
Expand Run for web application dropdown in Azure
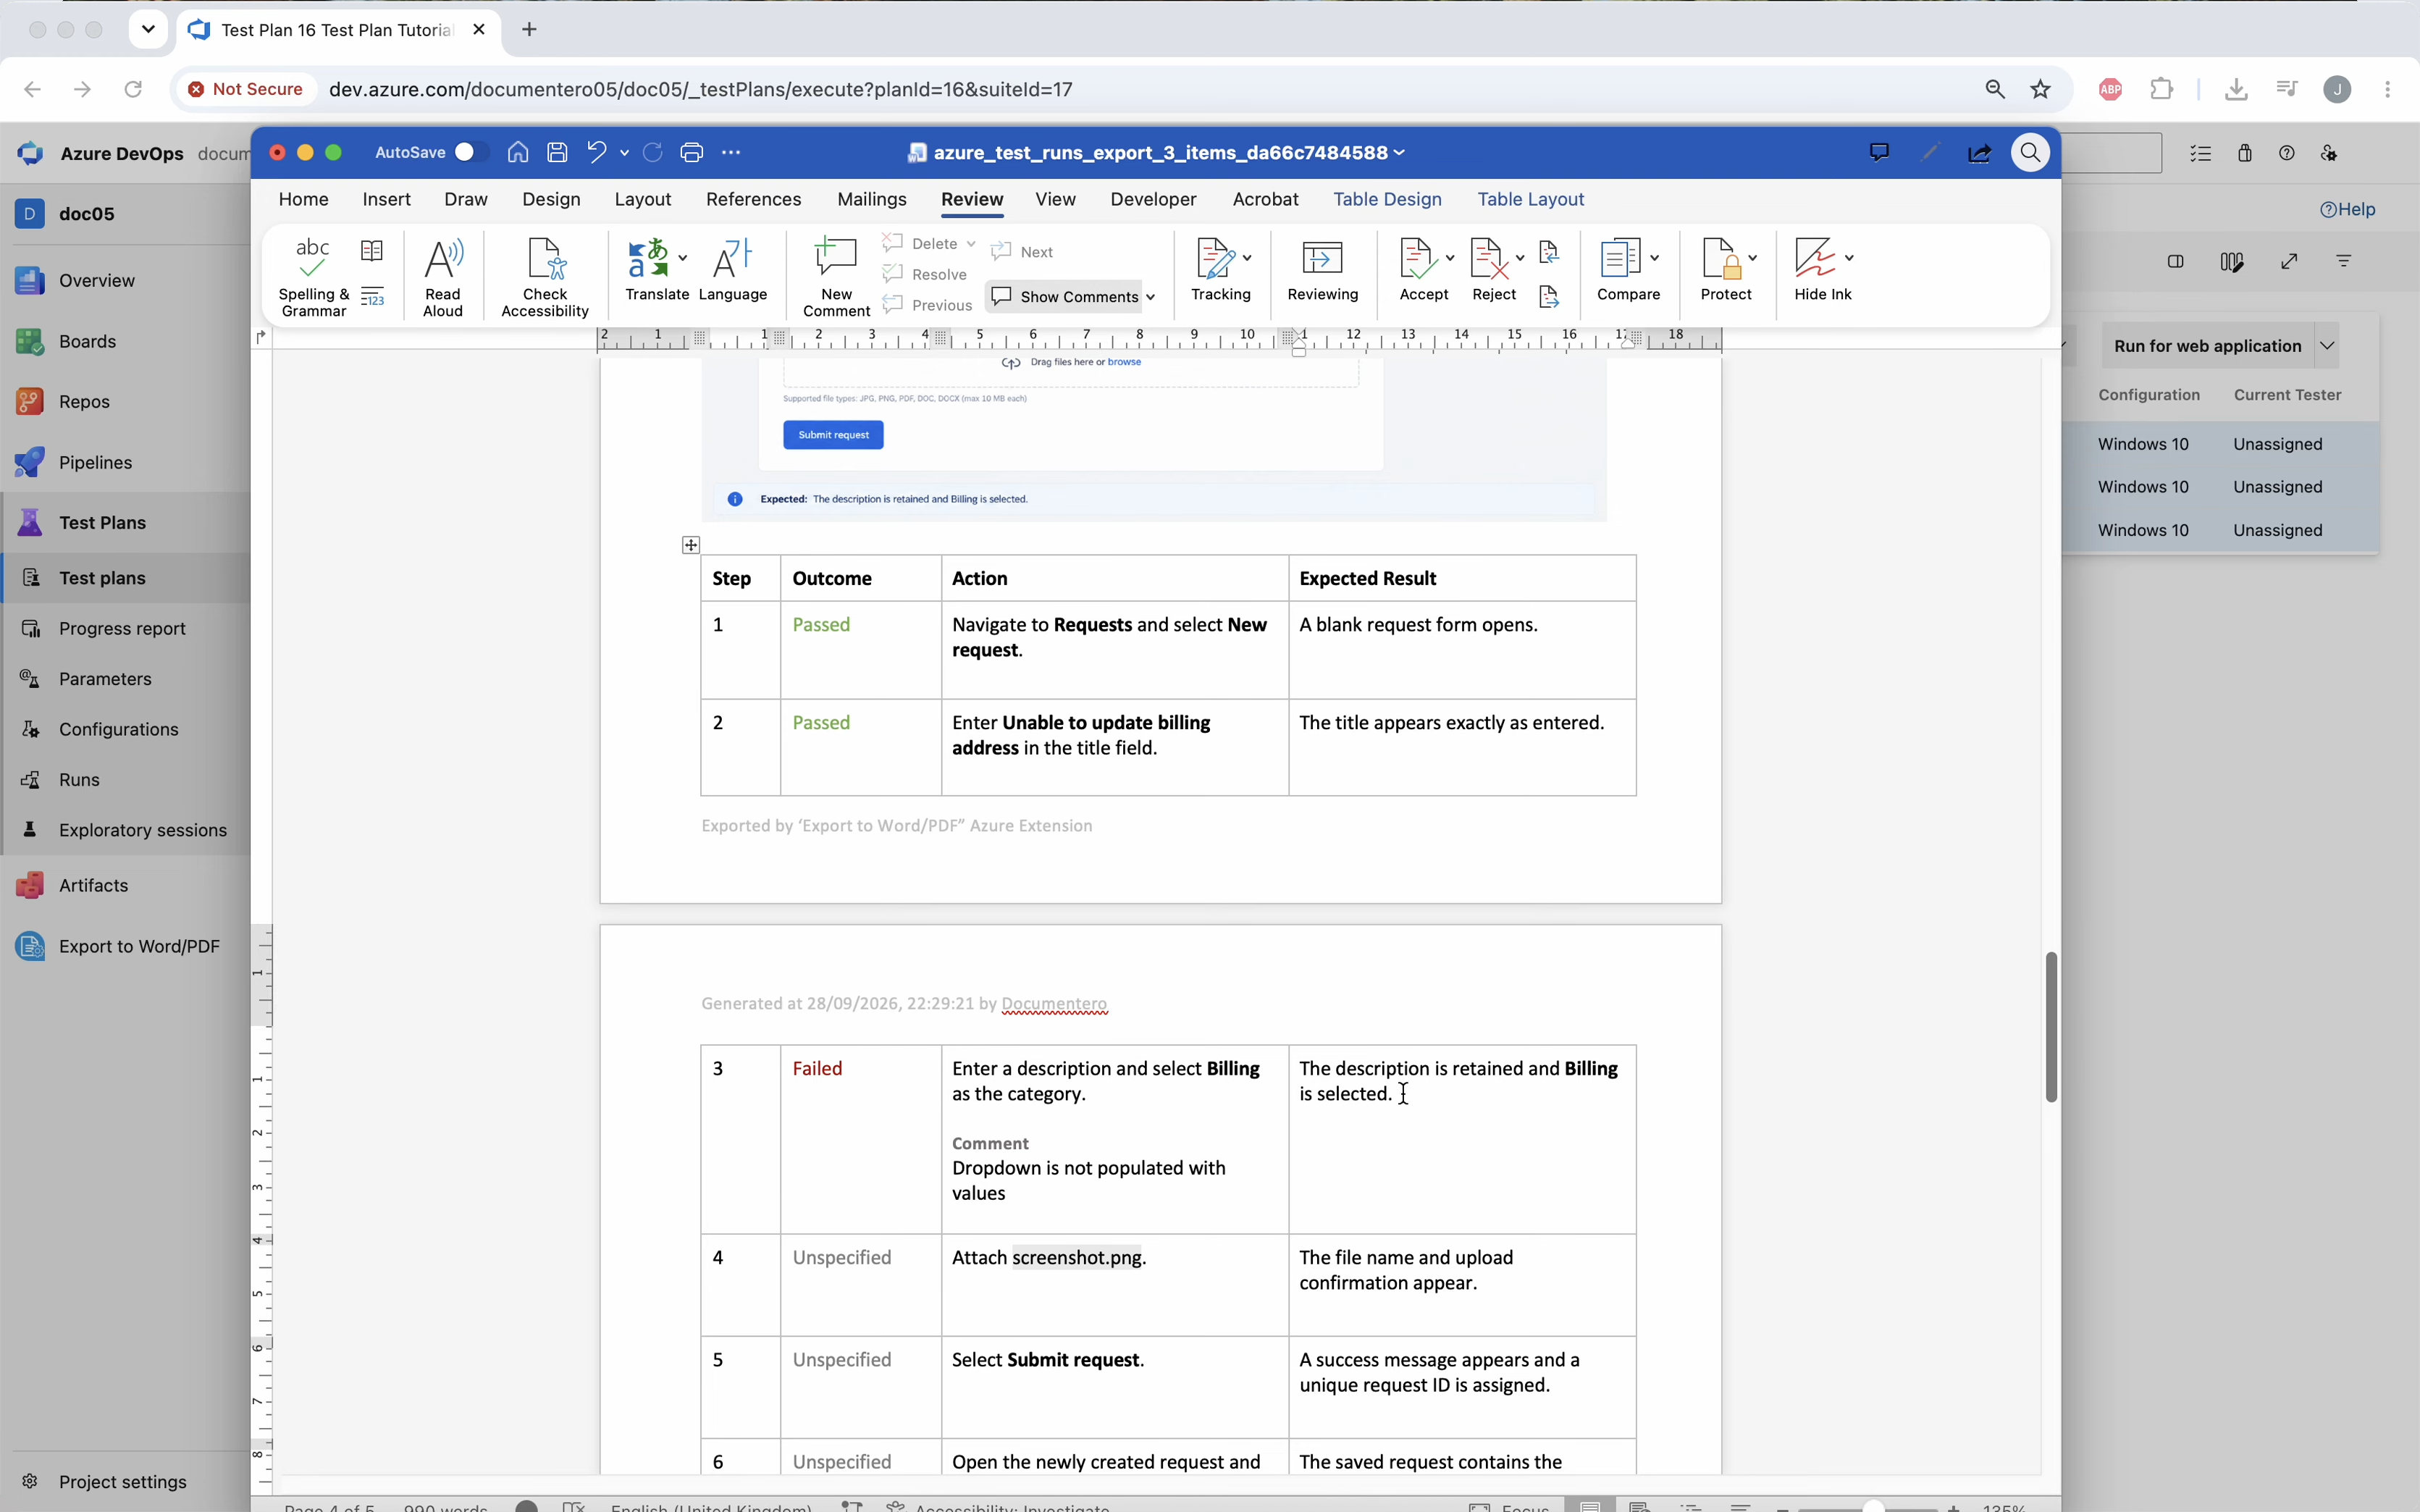(x=2328, y=346)
